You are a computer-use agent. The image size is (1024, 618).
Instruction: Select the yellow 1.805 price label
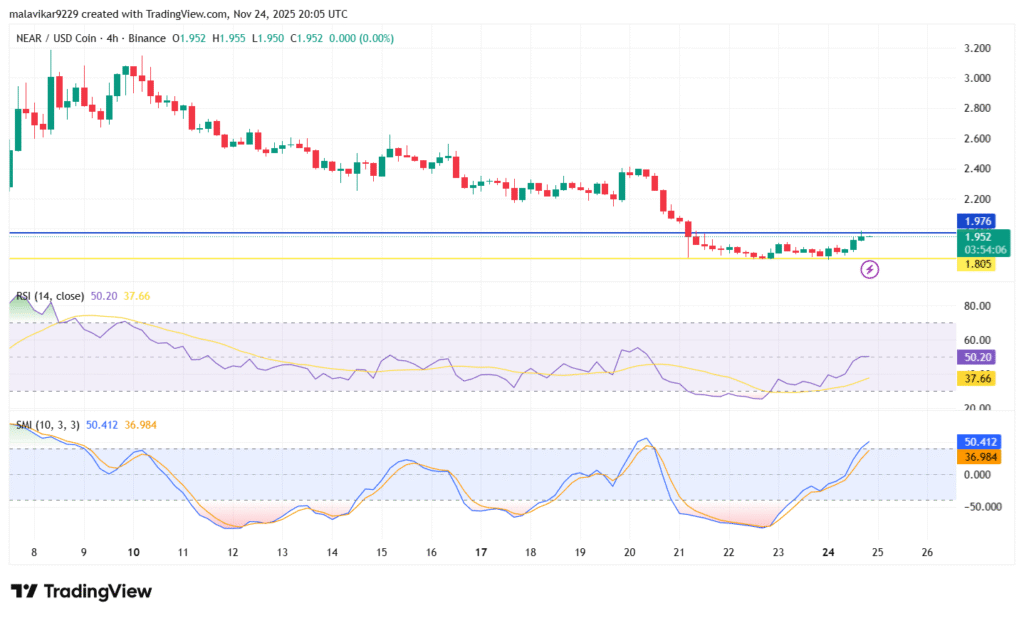tap(975, 265)
